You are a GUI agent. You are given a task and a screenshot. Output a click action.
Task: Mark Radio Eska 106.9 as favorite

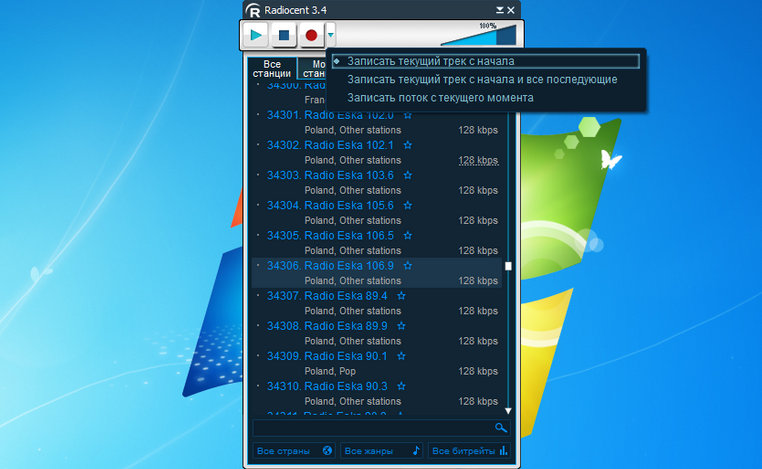[x=408, y=266]
